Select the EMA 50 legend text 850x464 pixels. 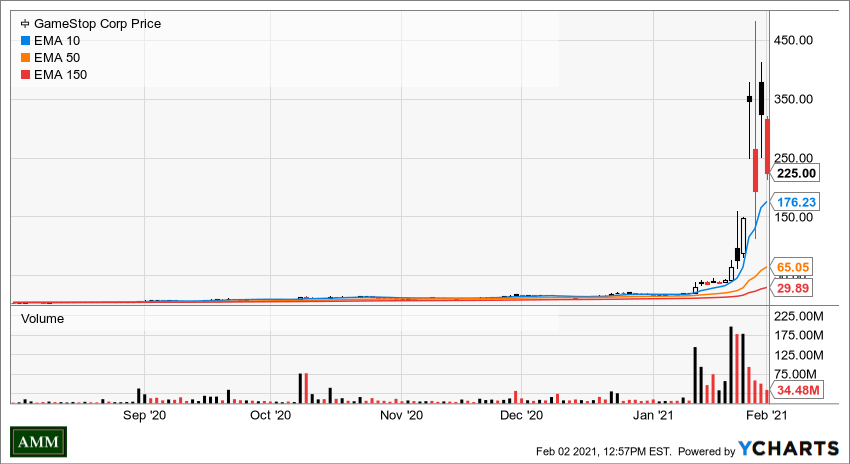[57, 57]
